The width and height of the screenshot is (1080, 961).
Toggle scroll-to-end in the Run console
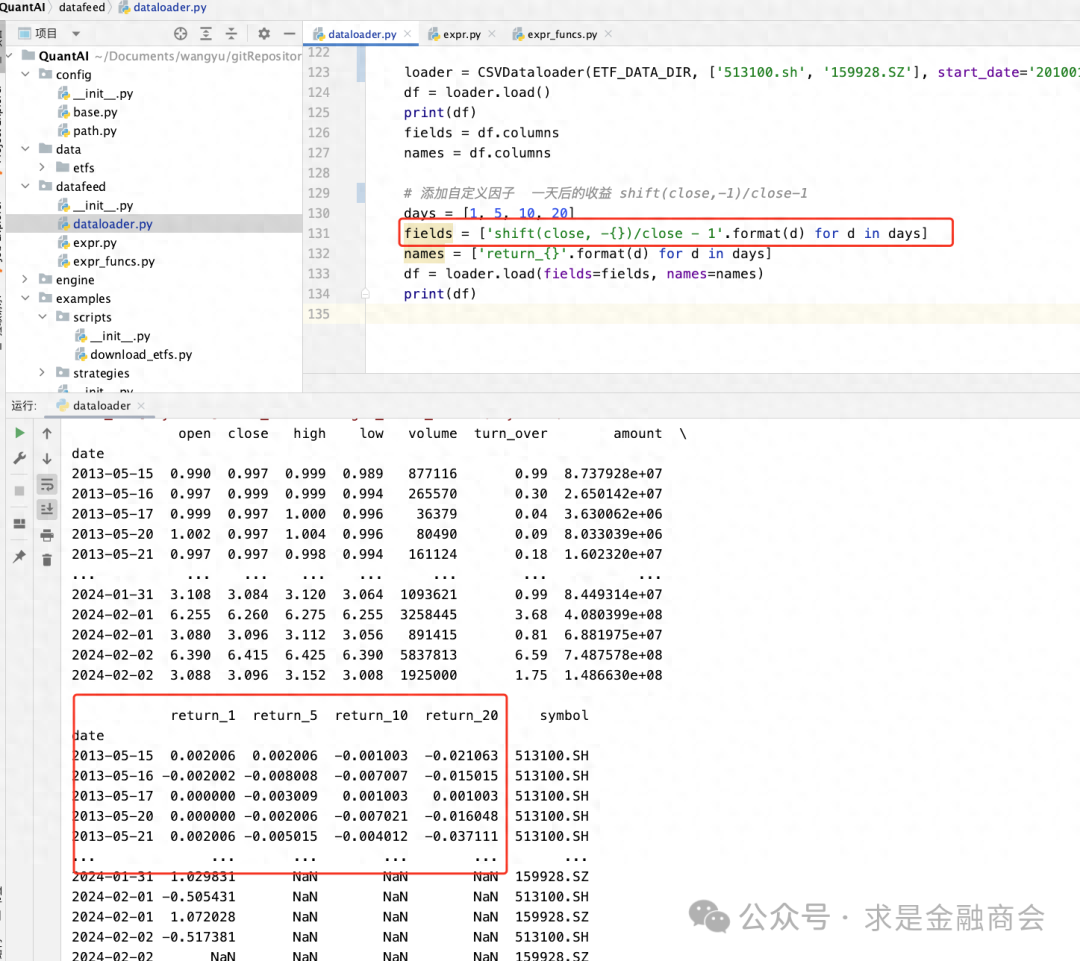47,509
